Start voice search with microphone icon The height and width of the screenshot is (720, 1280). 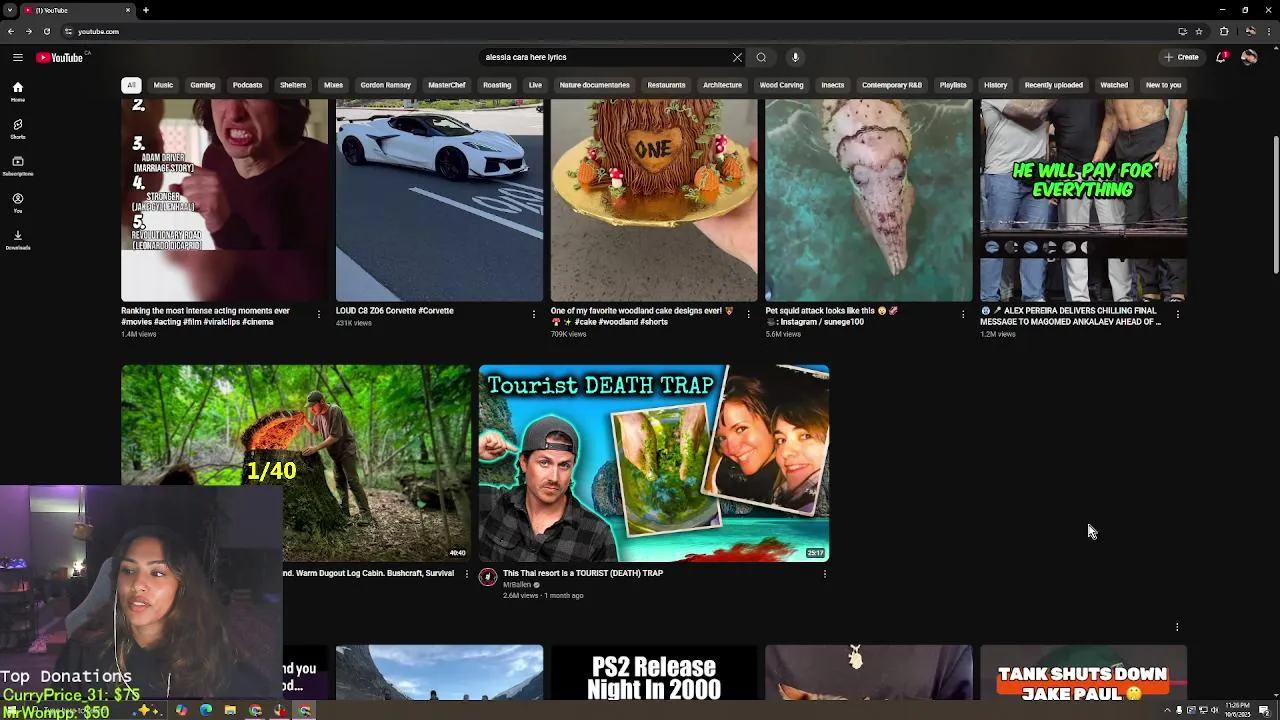(795, 57)
